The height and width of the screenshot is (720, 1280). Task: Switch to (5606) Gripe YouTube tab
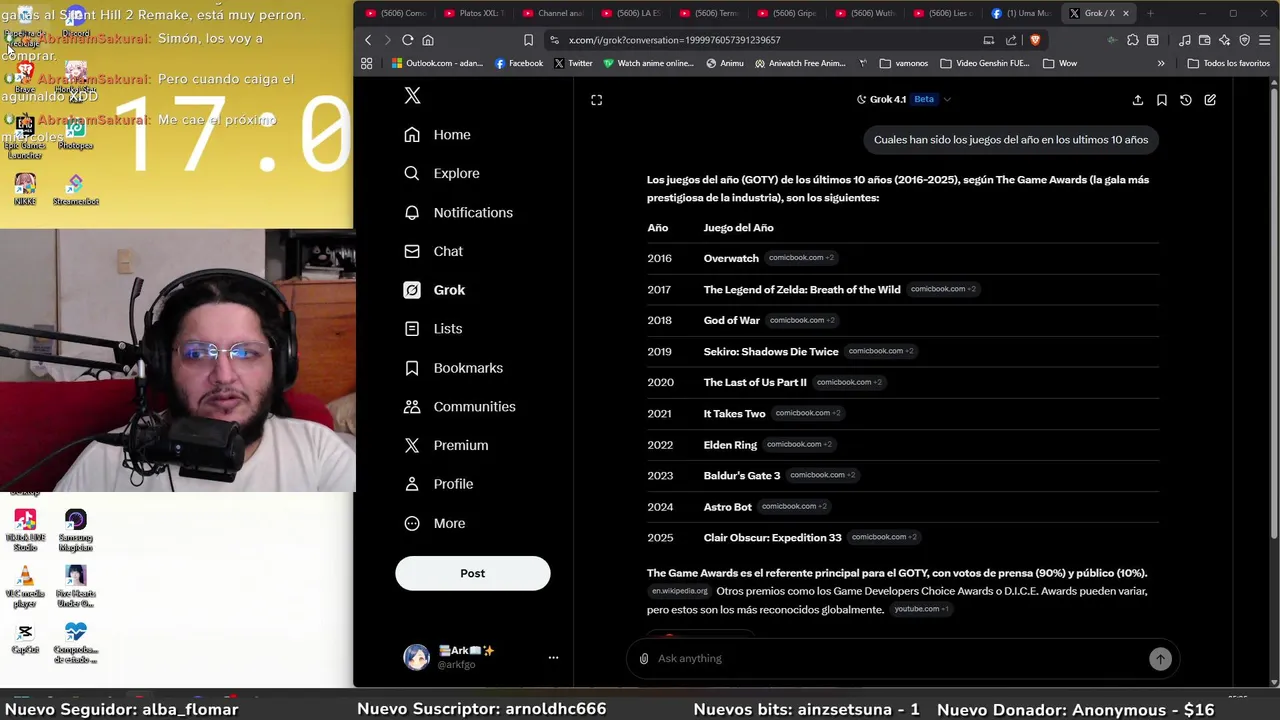pyautogui.click(x=787, y=13)
